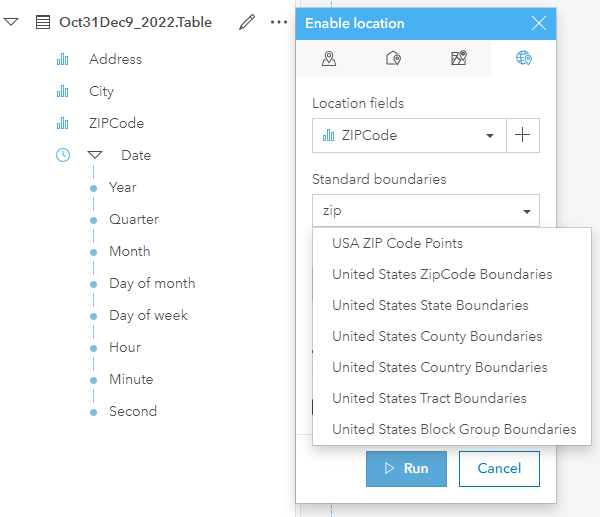Close the Enable location dialog
The width and height of the screenshot is (600, 517).
[539, 23]
